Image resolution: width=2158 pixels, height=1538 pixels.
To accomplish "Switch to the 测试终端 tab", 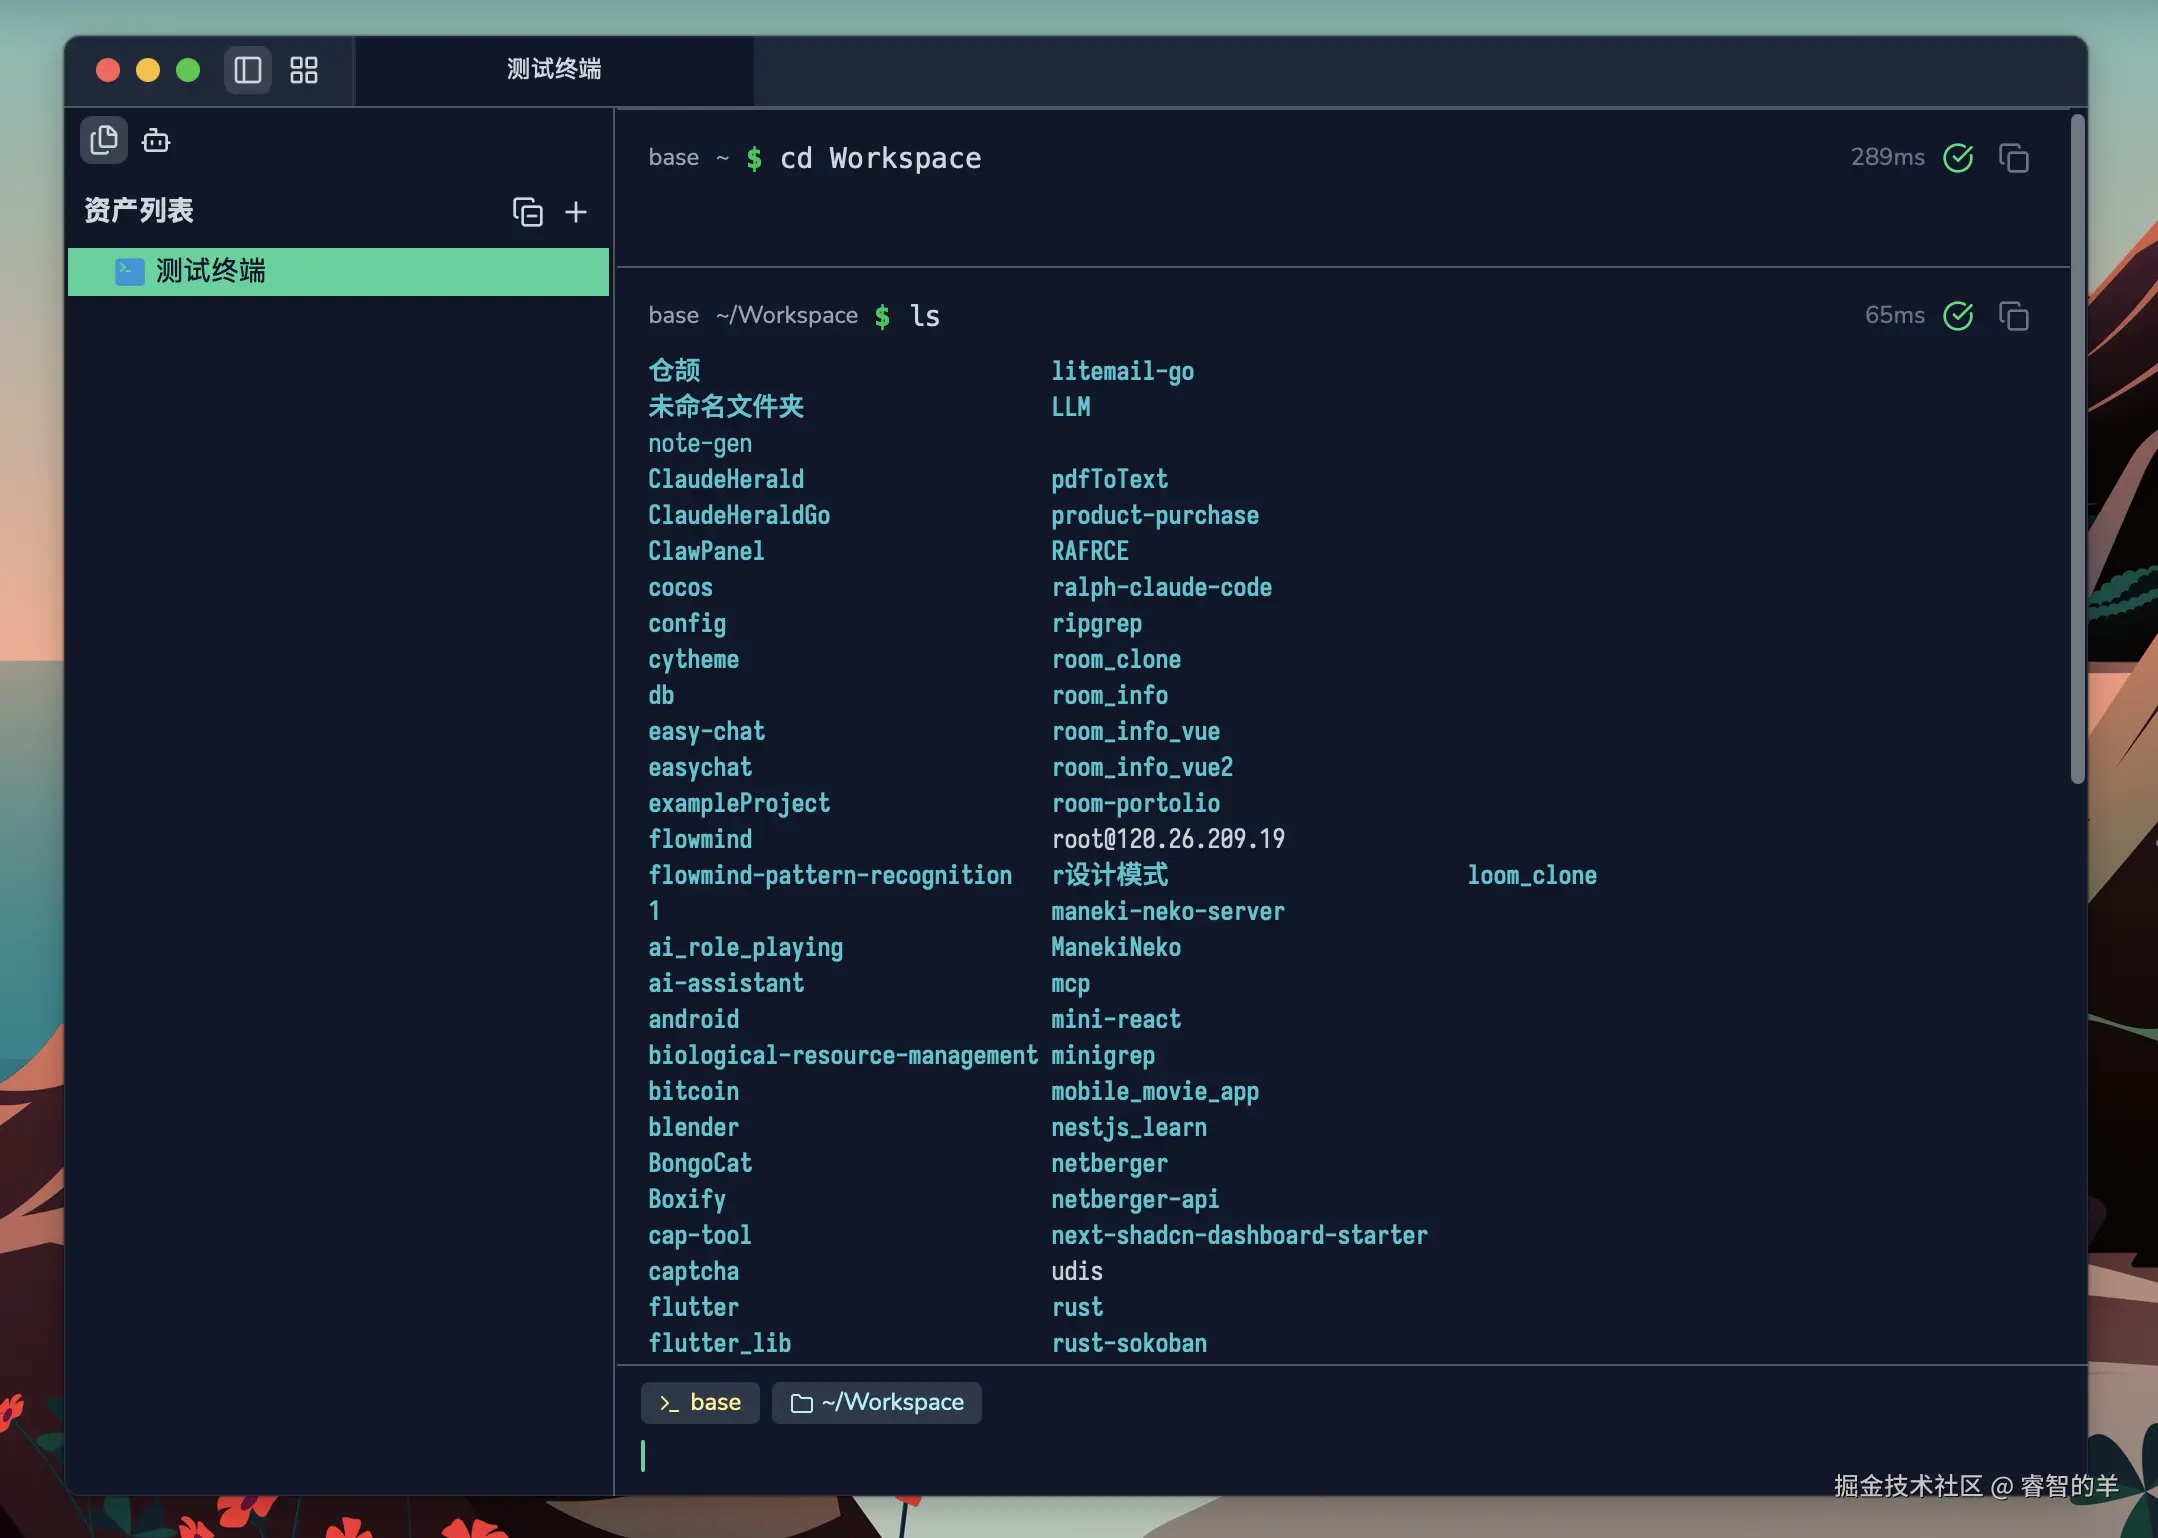I will pos(553,70).
